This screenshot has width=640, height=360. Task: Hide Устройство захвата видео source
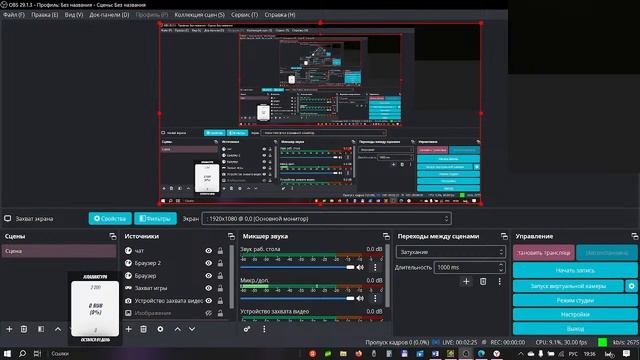click(x=209, y=301)
